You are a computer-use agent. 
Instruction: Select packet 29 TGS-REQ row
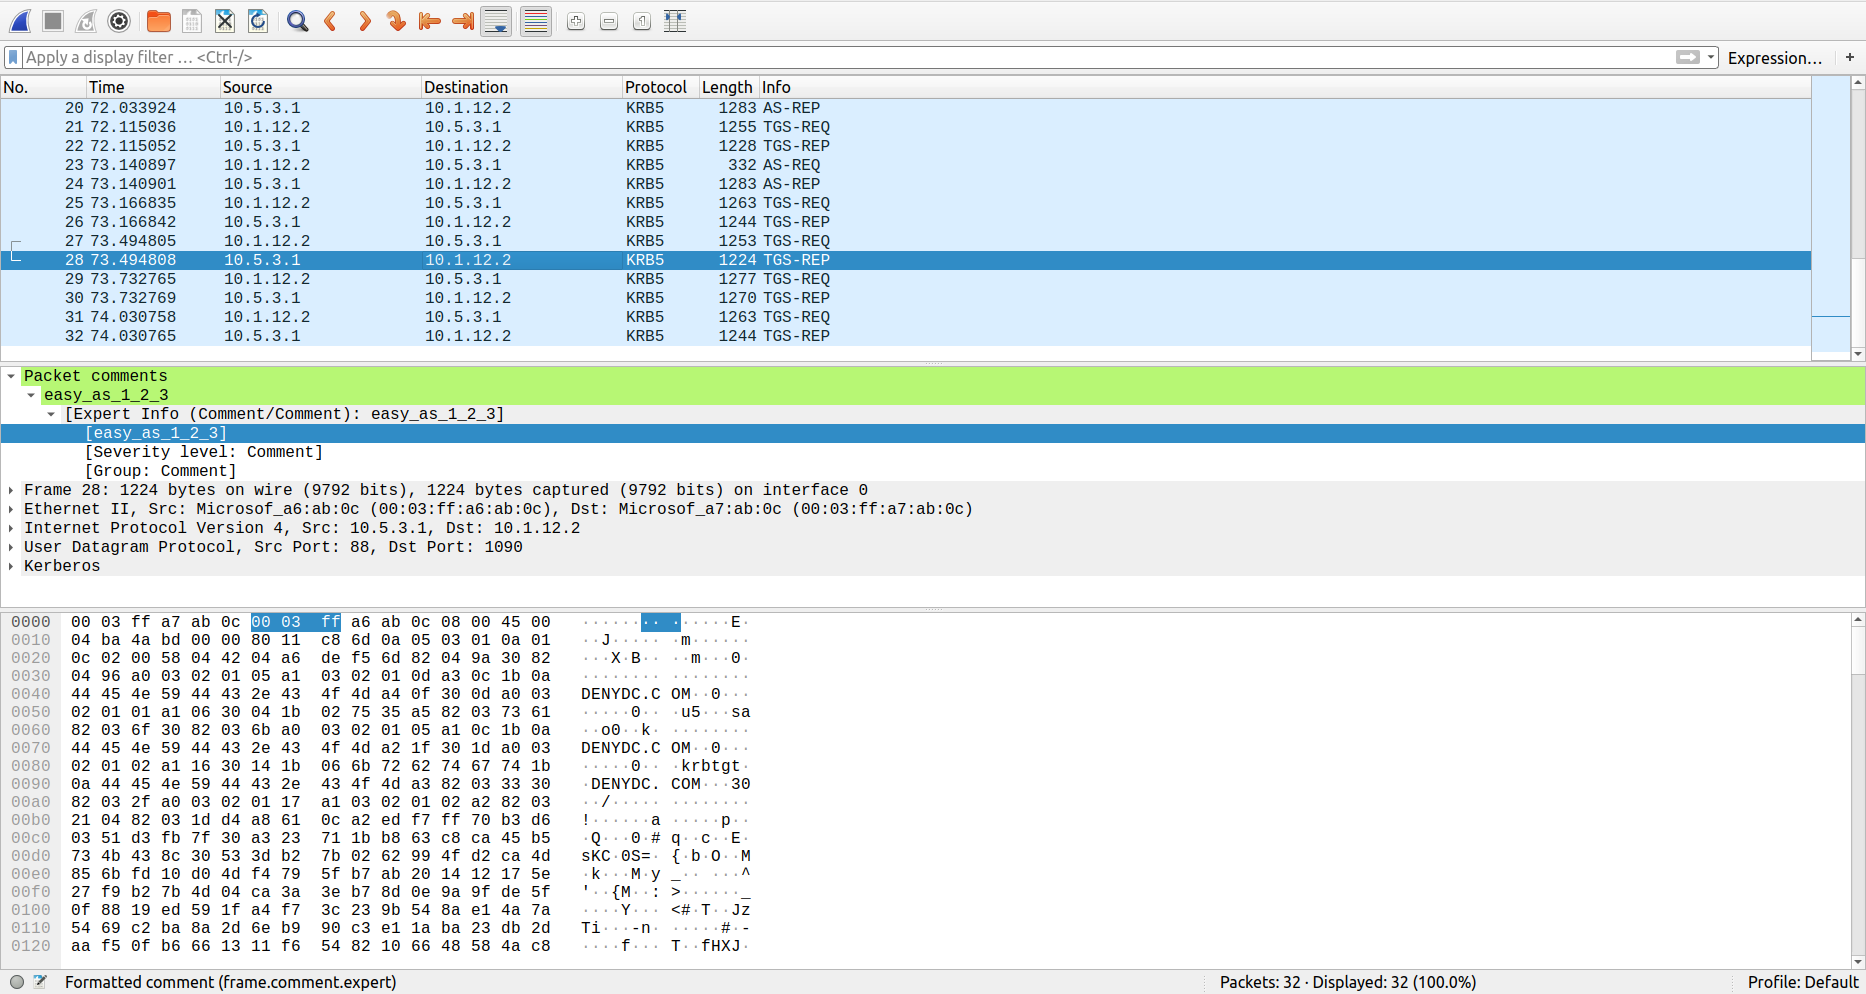(906, 279)
